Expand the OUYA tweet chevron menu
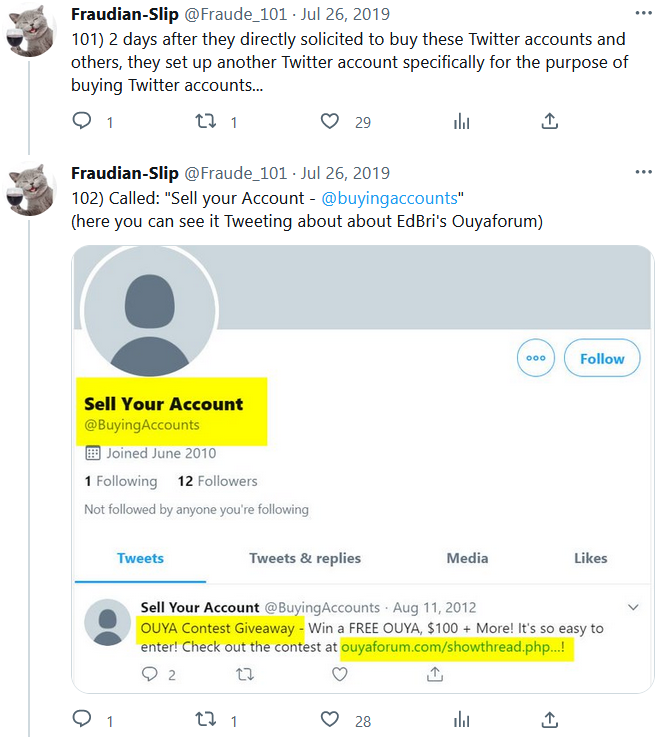This screenshot has width=658, height=737. (632, 607)
